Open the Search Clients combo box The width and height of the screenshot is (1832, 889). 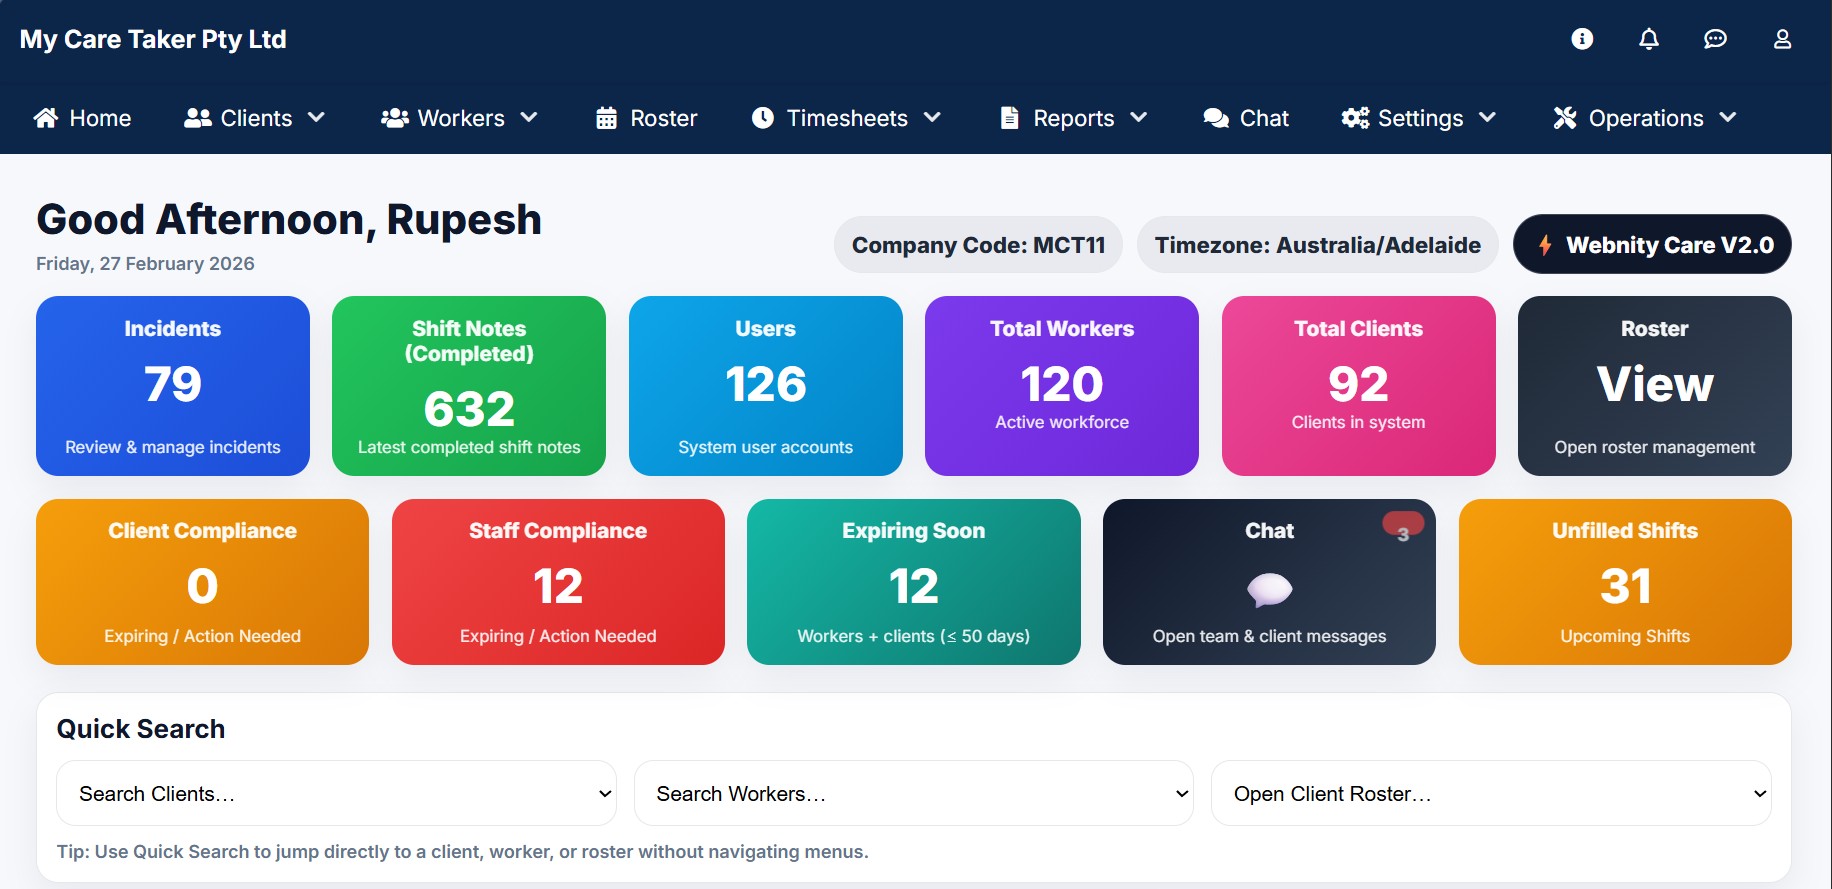click(336, 793)
